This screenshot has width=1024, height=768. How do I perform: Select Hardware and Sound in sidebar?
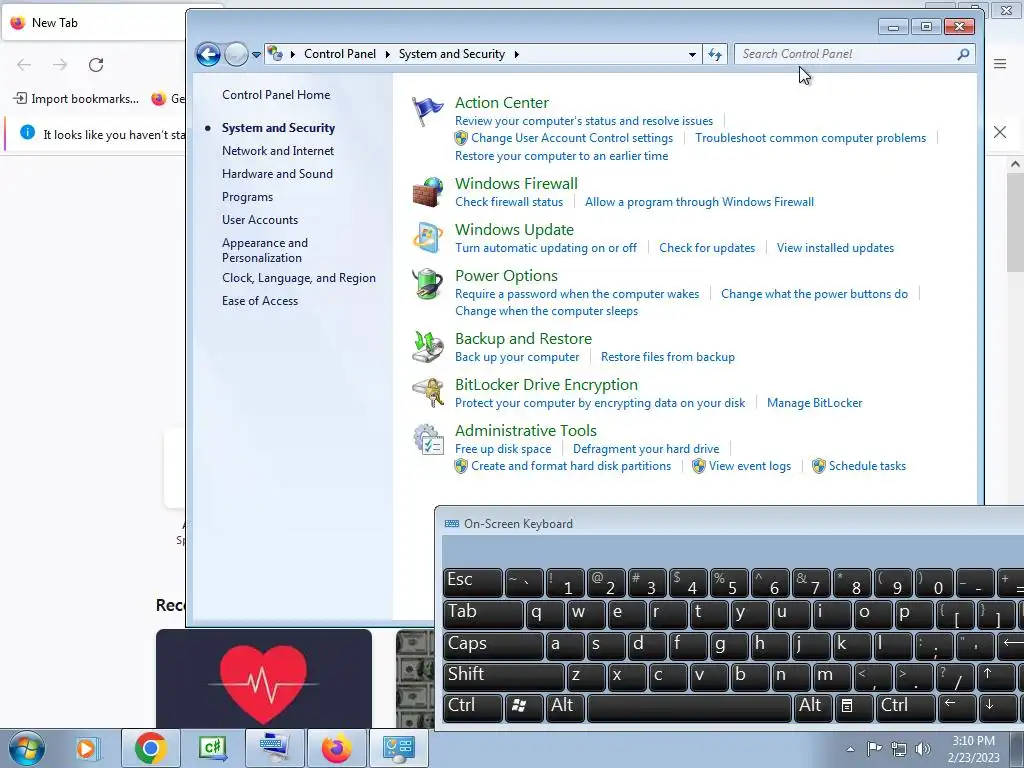(x=277, y=174)
